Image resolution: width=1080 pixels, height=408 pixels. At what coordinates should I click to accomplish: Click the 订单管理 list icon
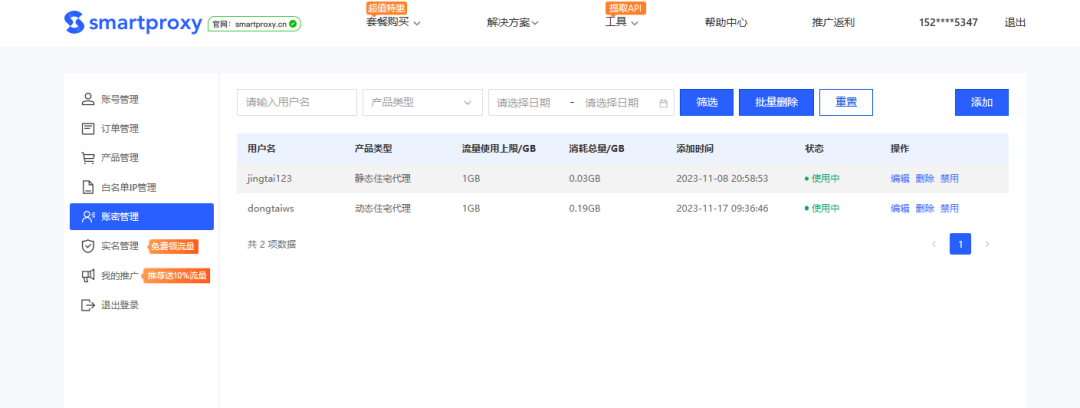[87, 128]
